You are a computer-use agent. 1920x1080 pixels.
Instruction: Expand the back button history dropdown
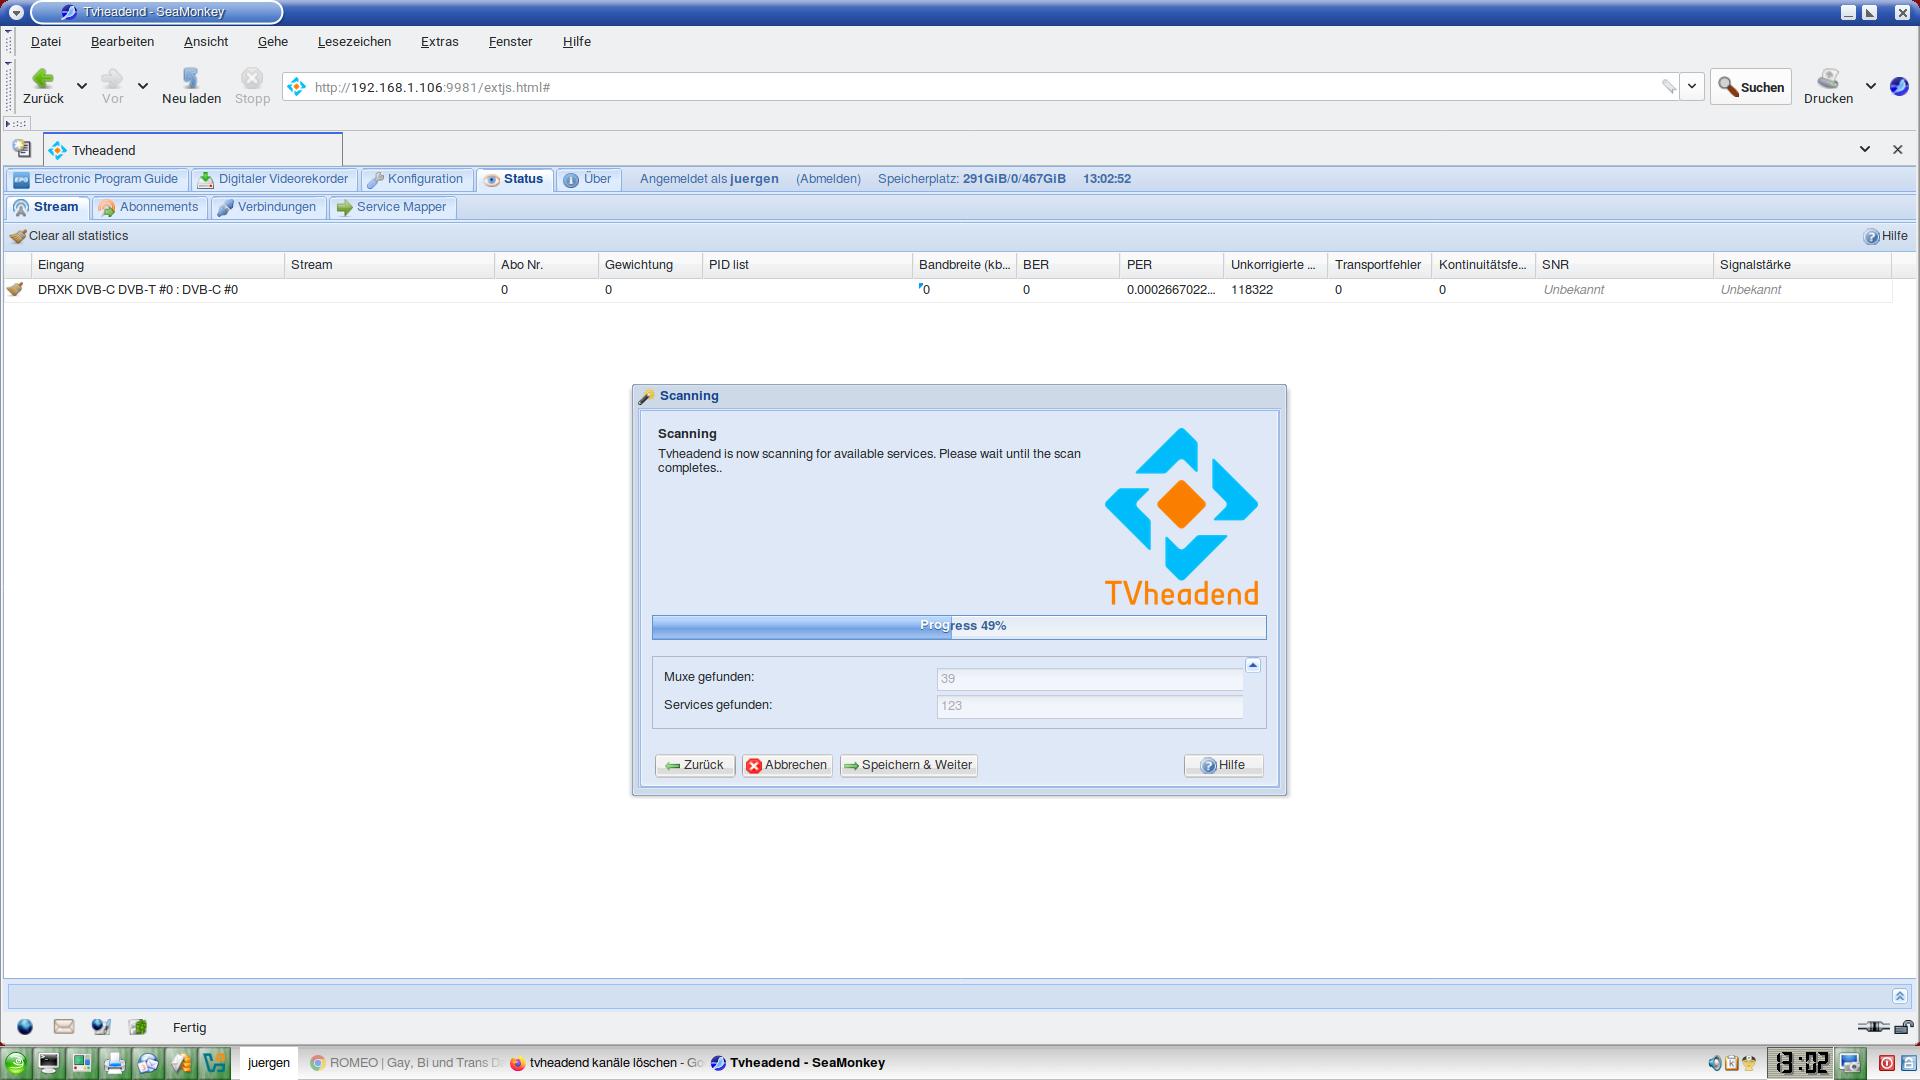click(82, 87)
